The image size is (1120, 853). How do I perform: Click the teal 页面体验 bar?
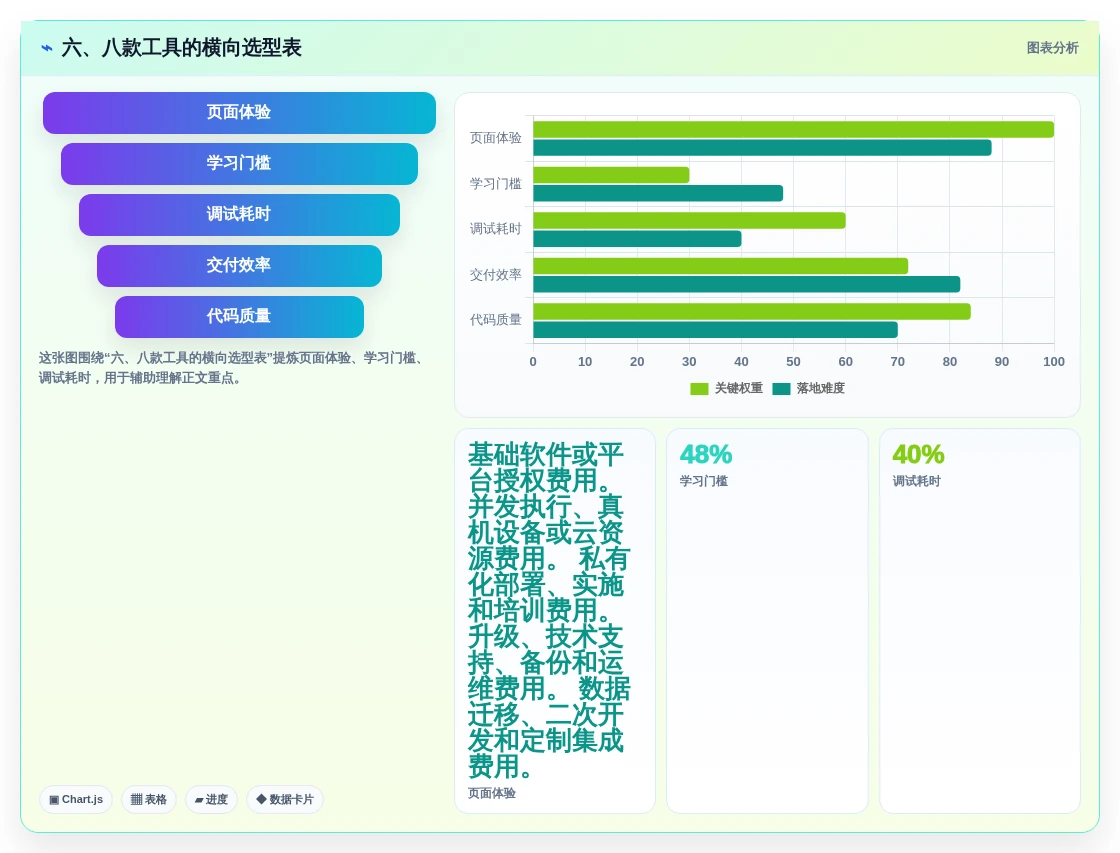[762, 148]
